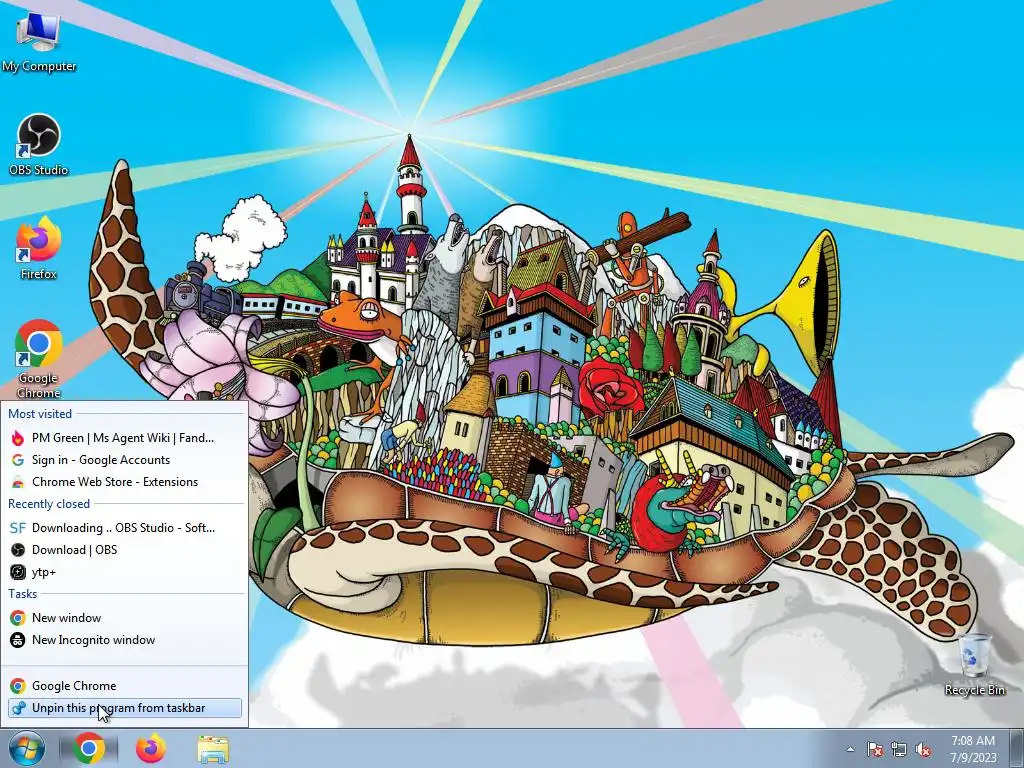Open Sign in - Google Accounts entry
Image resolution: width=1024 pixels, height=768 pixels.
pos(124,460)
